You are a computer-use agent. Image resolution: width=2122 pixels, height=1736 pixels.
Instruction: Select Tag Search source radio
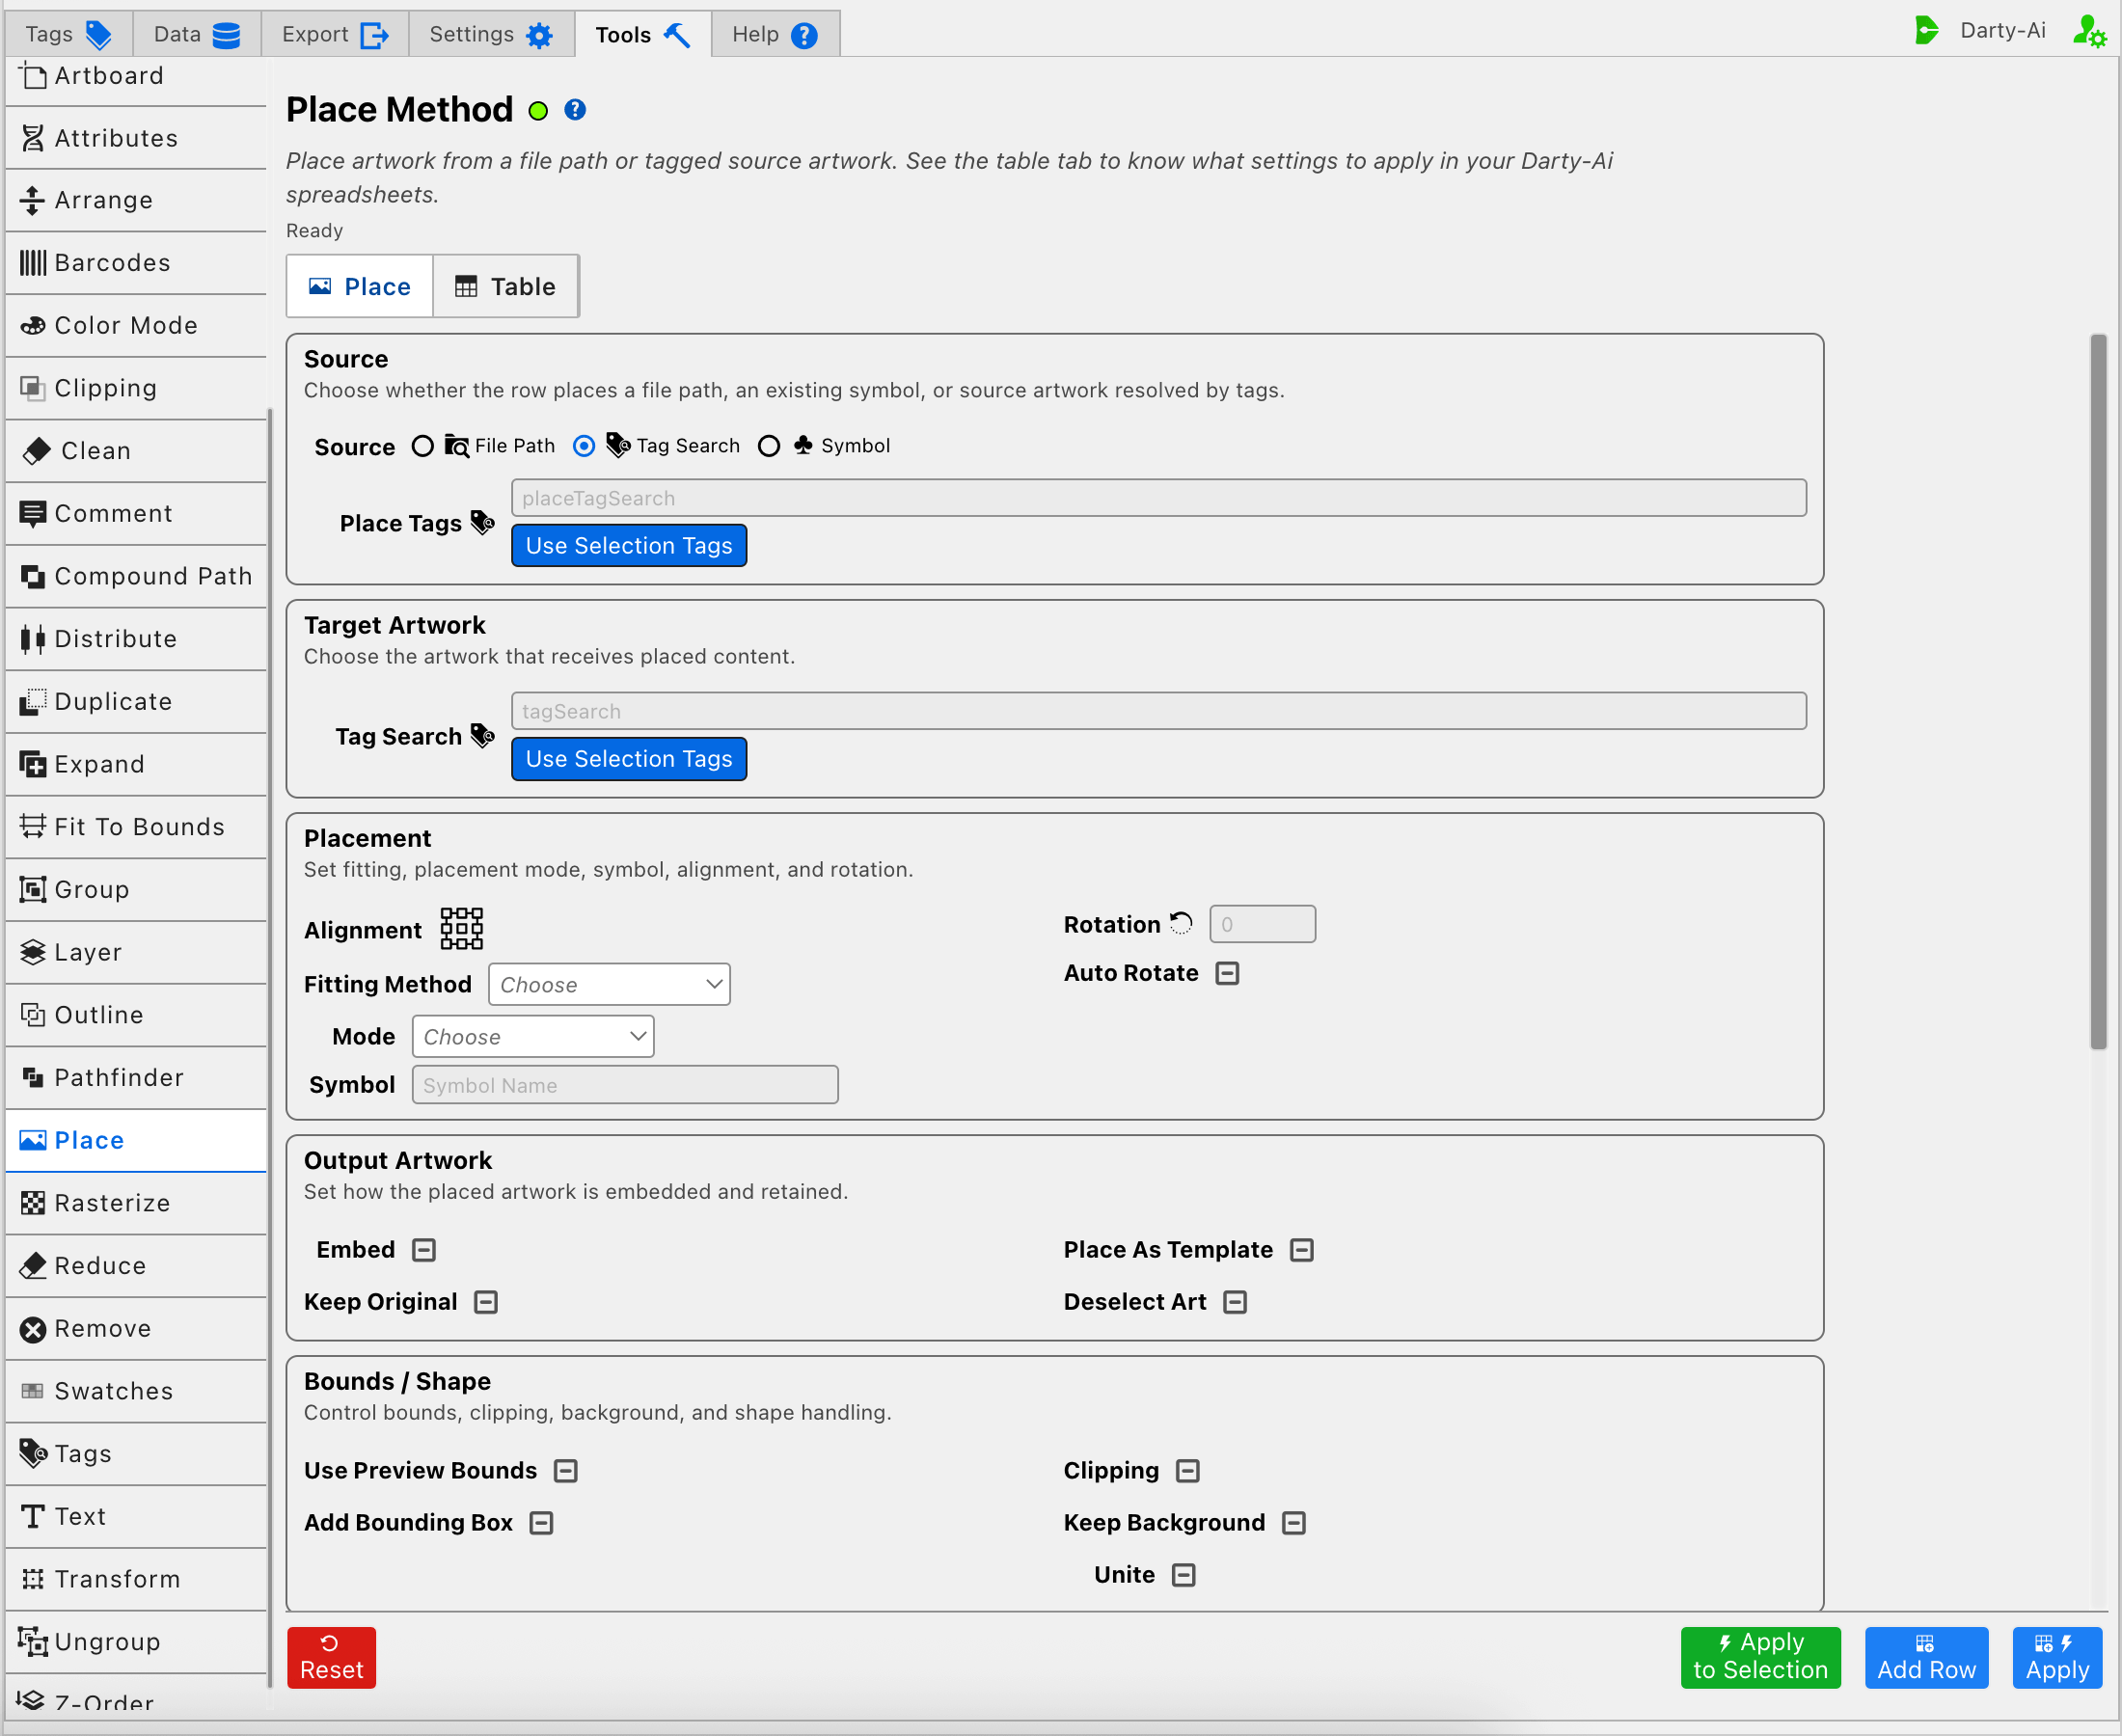pos(584,446)
